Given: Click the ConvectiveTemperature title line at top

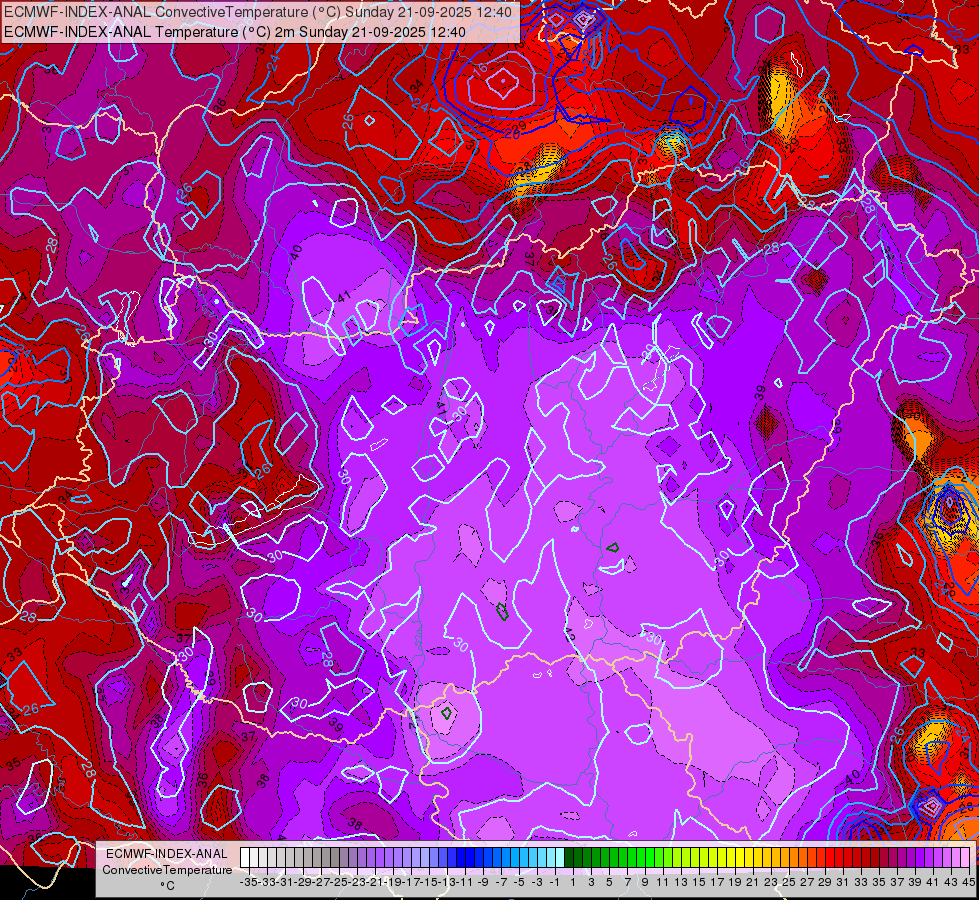Looking at the screenshot, I should [x=258, y=12].
